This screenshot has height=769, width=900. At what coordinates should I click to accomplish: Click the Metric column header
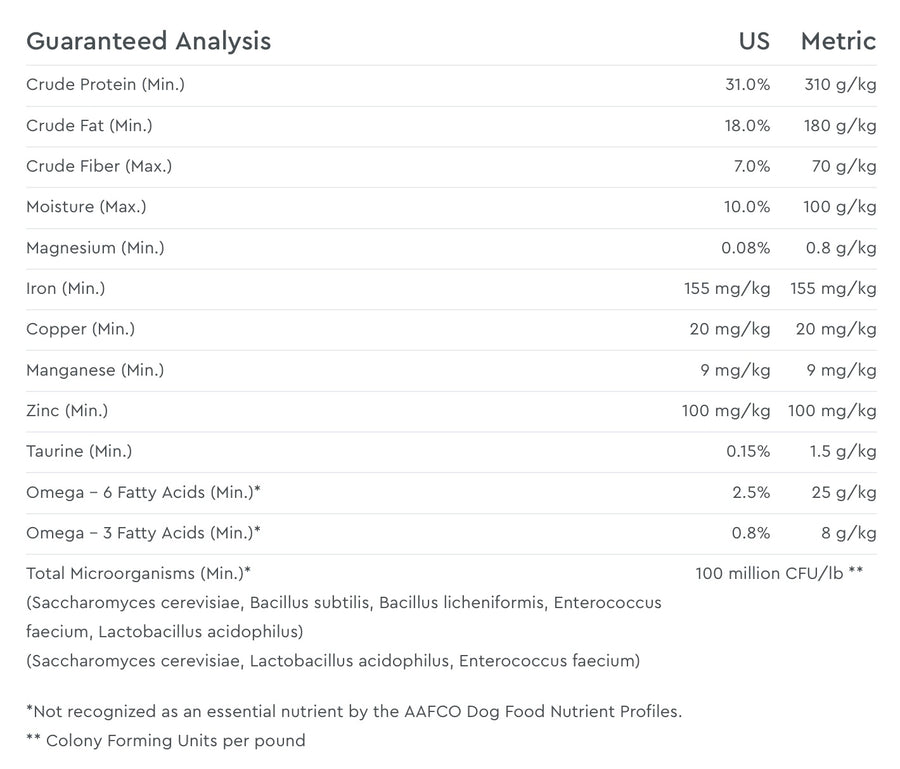(838, 41)
